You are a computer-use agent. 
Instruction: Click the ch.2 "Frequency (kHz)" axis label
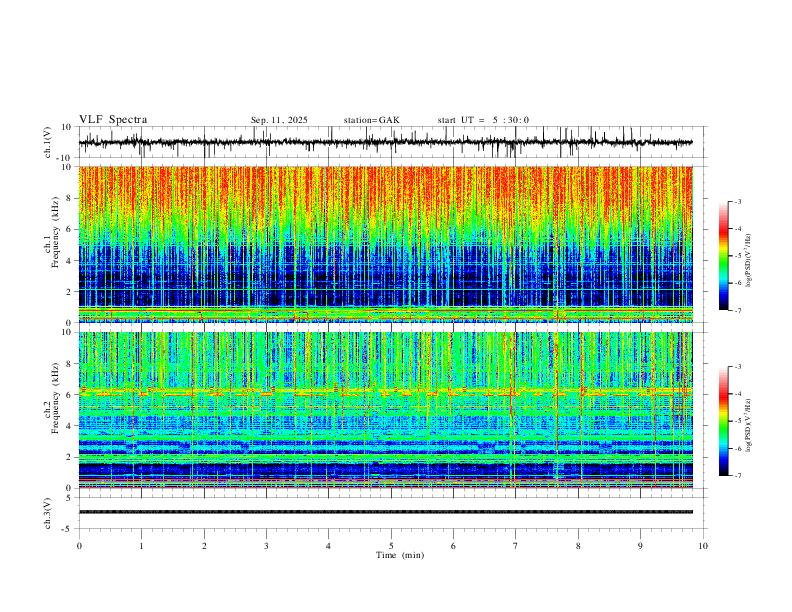[x=55, y=398]
